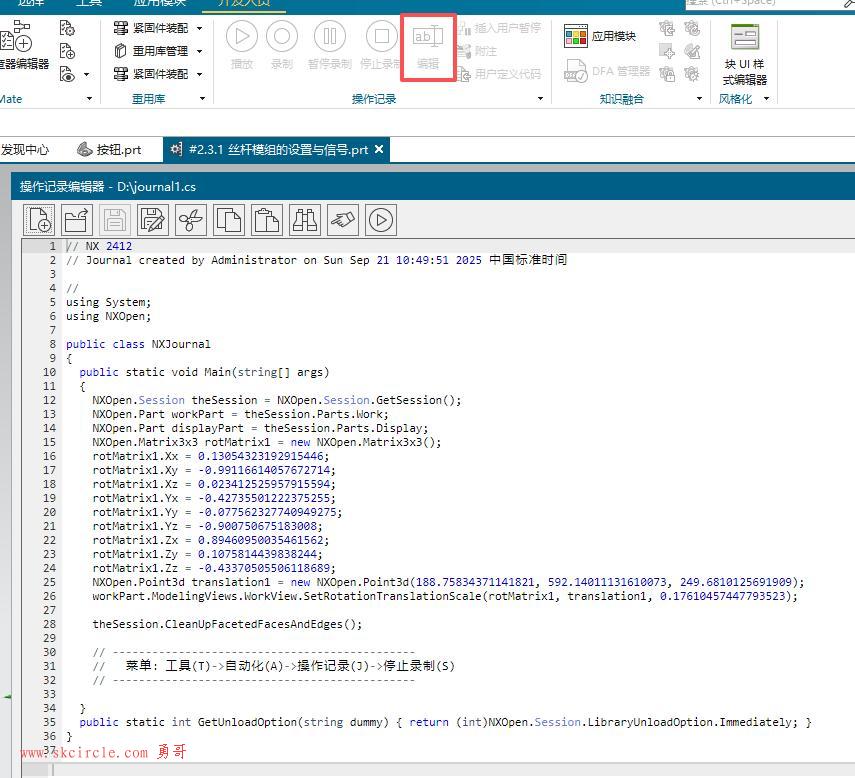
Task: Click the 编辑 journal edit icon
Action: coord(428,45)
